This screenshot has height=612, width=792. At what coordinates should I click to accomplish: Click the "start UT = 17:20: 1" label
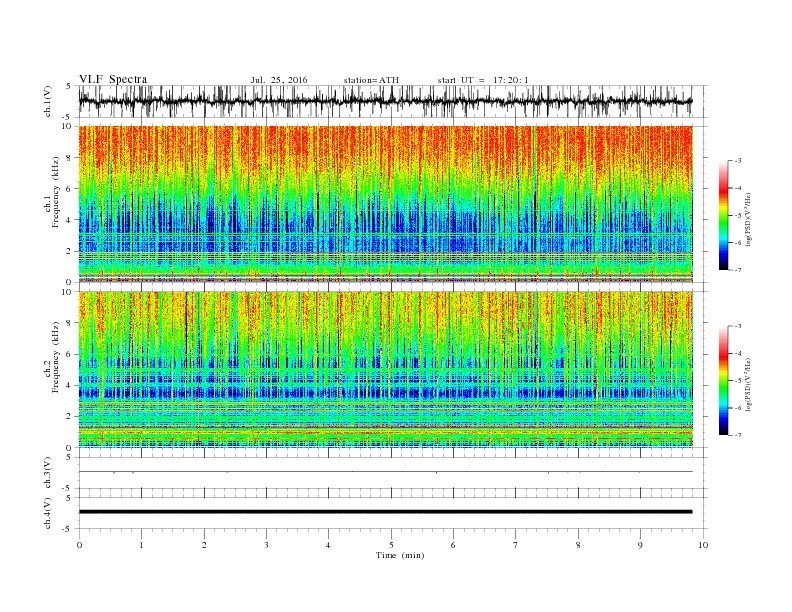click(483, 80)
